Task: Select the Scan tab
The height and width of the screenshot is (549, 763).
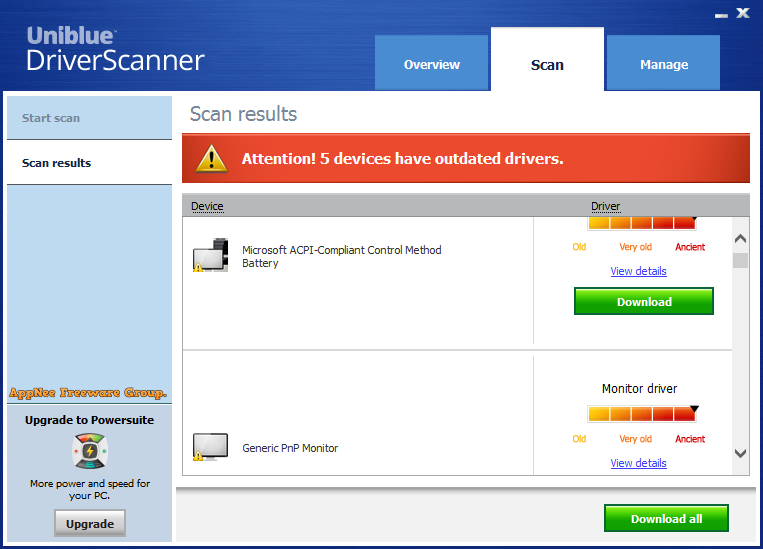Action: click(x=547, y=60)
